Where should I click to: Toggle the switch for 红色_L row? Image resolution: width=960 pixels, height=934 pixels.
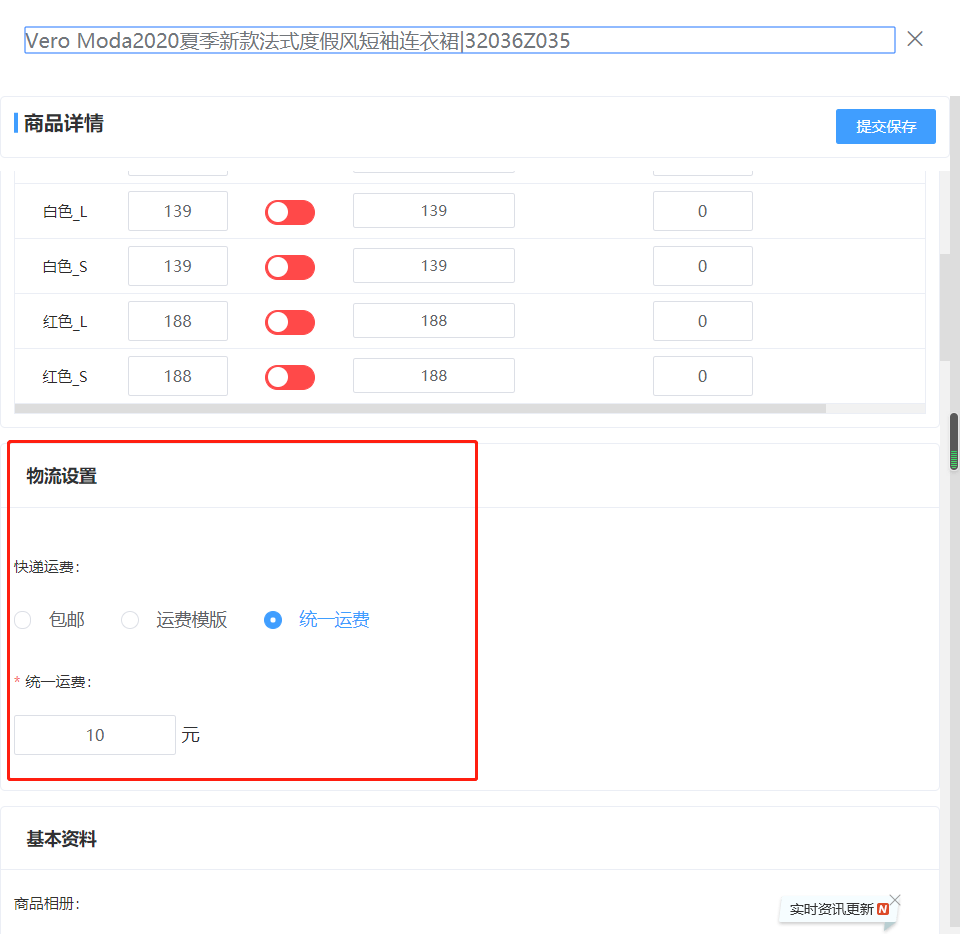[289, 322]
